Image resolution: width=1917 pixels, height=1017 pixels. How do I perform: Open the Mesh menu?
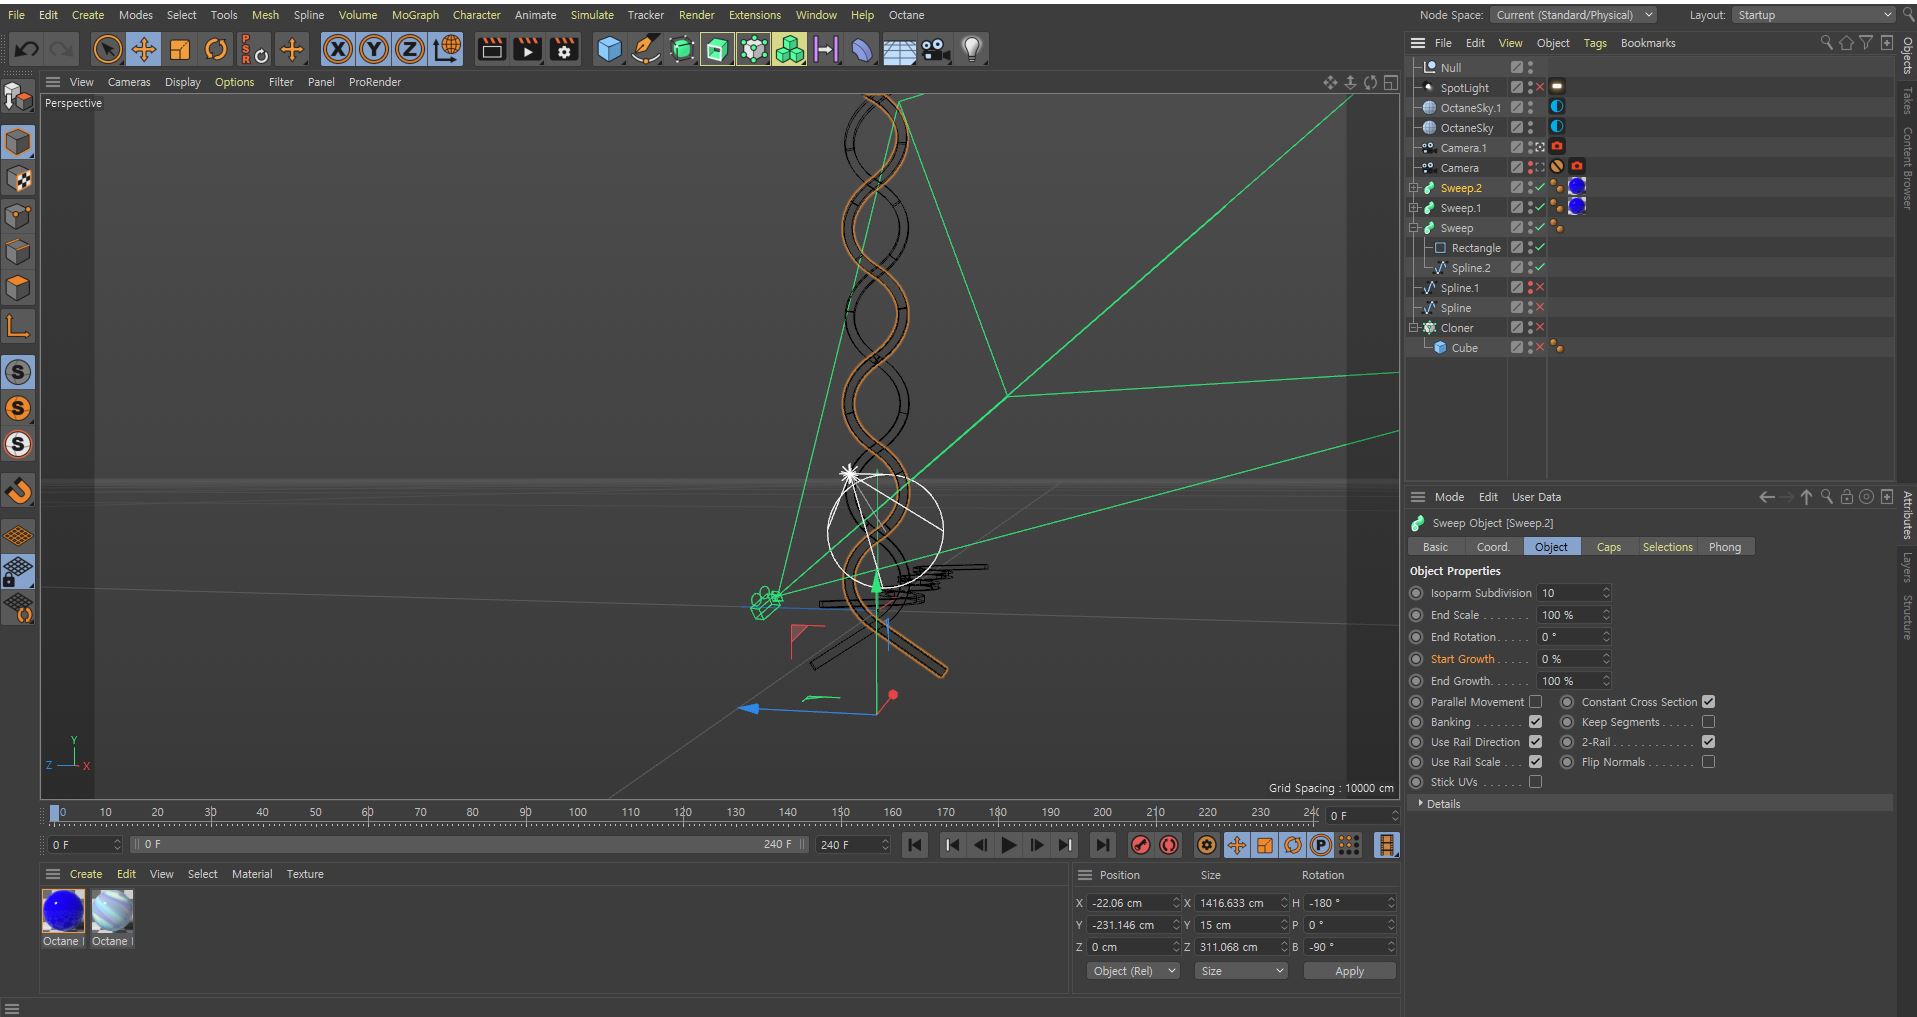(265, 15)
